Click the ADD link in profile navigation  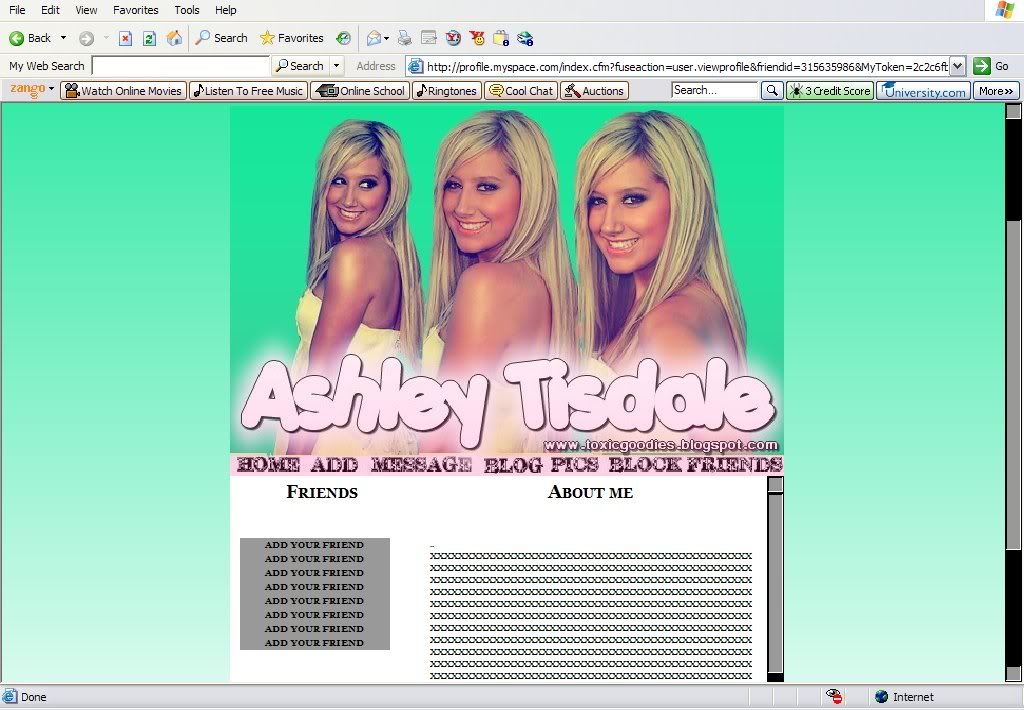tap(334, 464)
